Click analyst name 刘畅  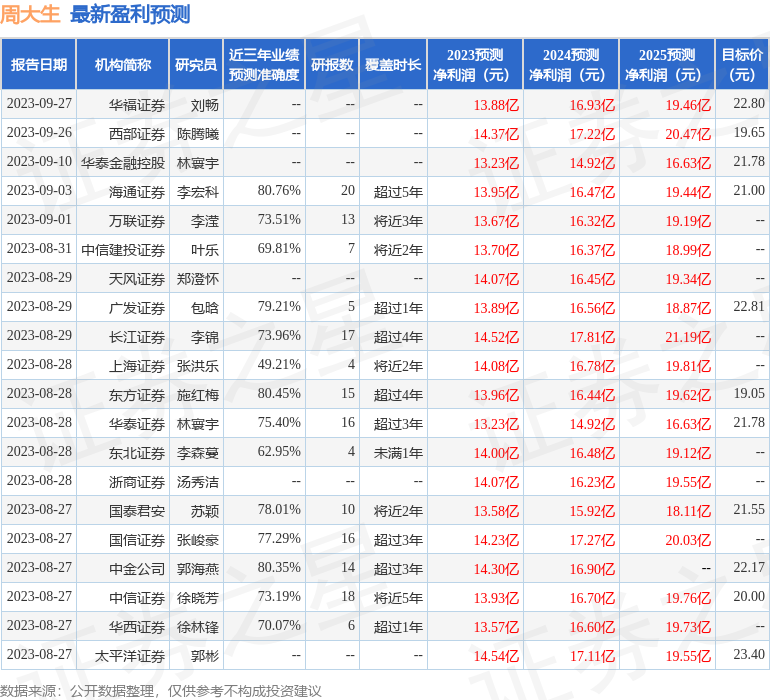(x=204, y=105)
